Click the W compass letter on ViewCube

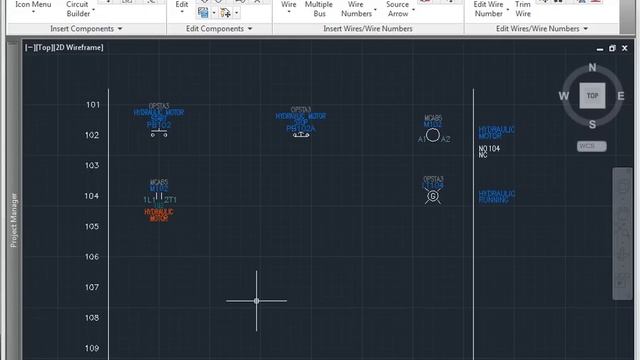(x=564, y=96)
